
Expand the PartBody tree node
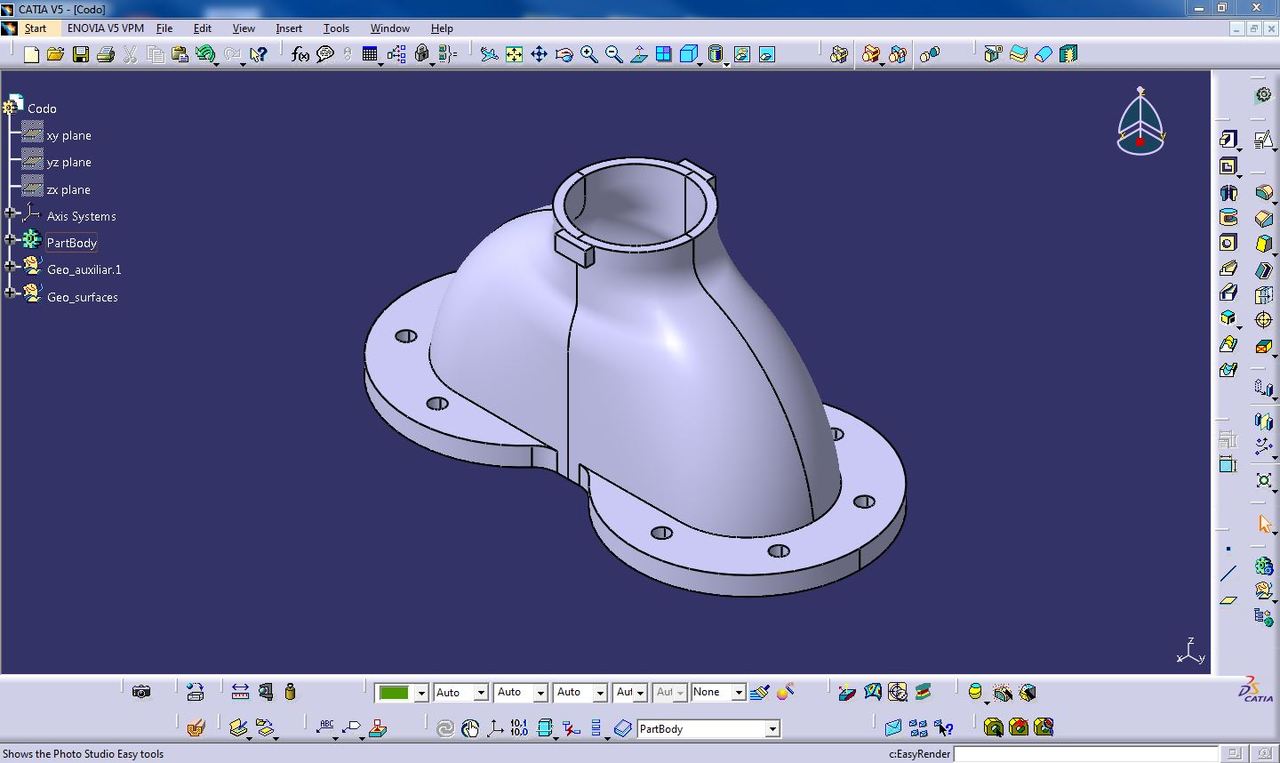(x=11, y=240)
